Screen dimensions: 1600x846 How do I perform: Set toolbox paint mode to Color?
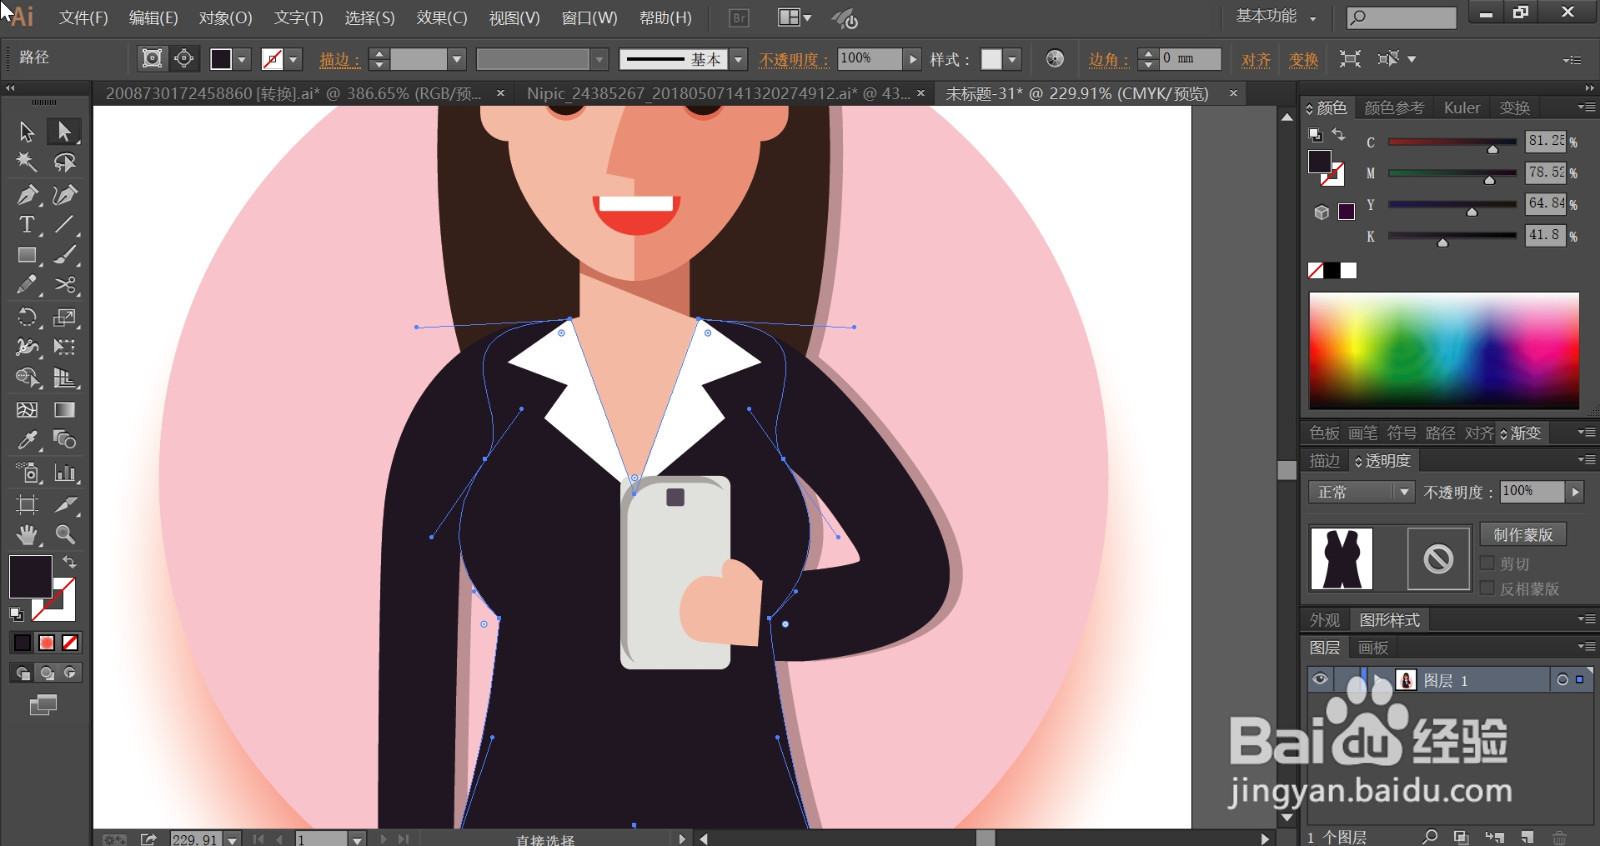(22, 642)
